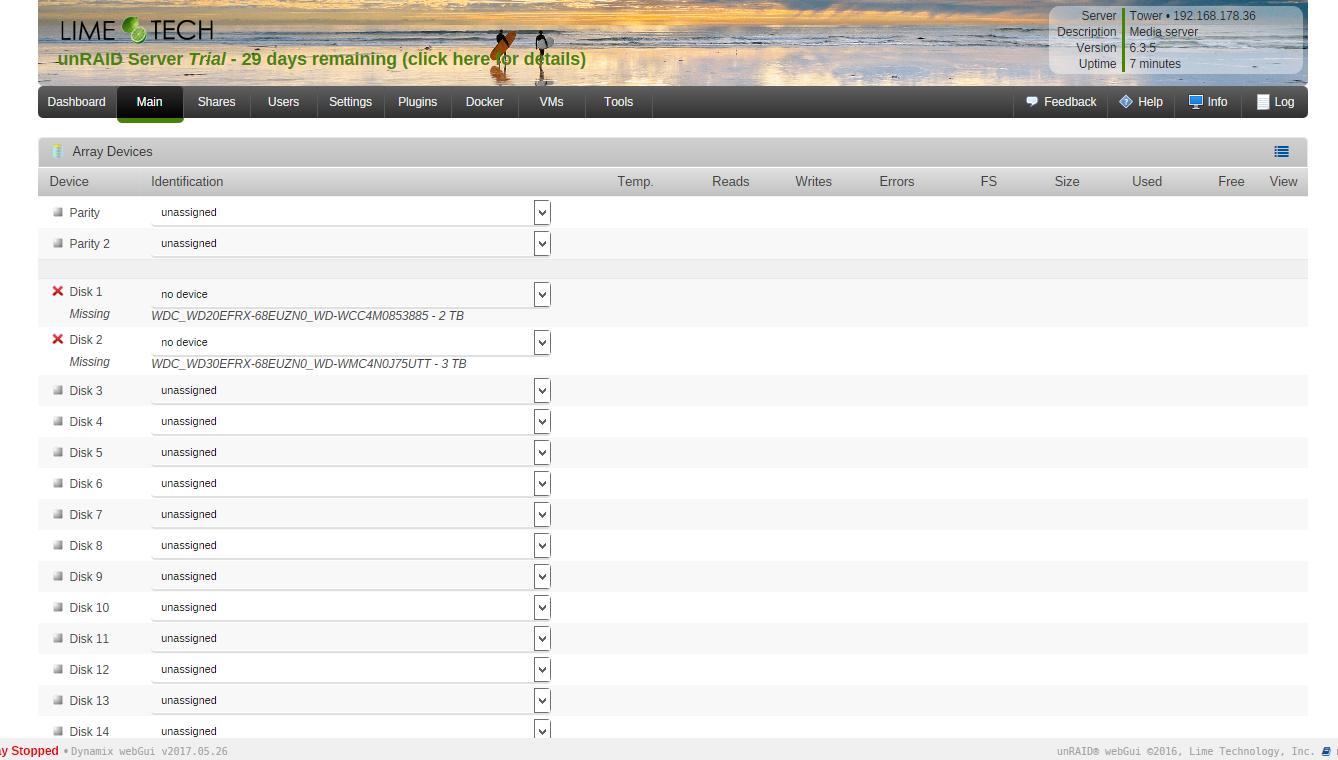This screenshot has height=760, width=1338.
Task: Click the Disk 9 status indicator
Action: [58, 576]
